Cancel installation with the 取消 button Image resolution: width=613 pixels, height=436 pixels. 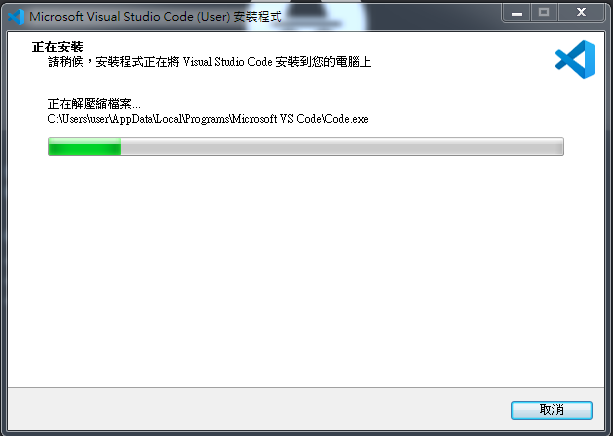coord(552,410)
